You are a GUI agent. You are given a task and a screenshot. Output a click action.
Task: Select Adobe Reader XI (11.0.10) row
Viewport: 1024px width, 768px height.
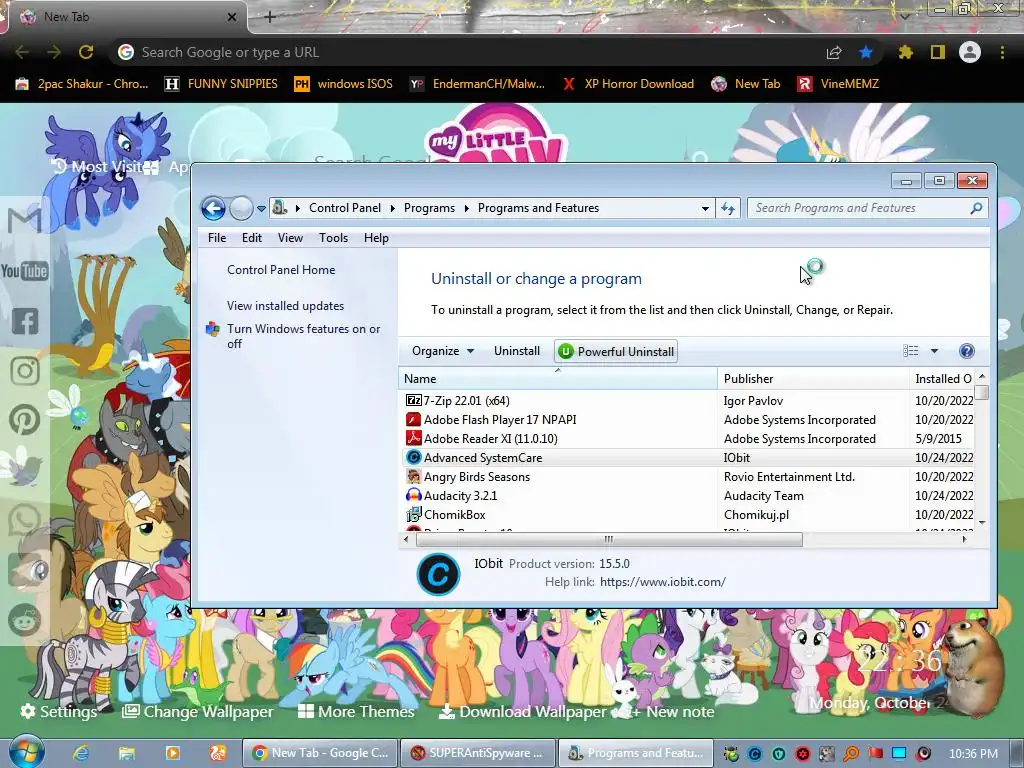point(689,439)
